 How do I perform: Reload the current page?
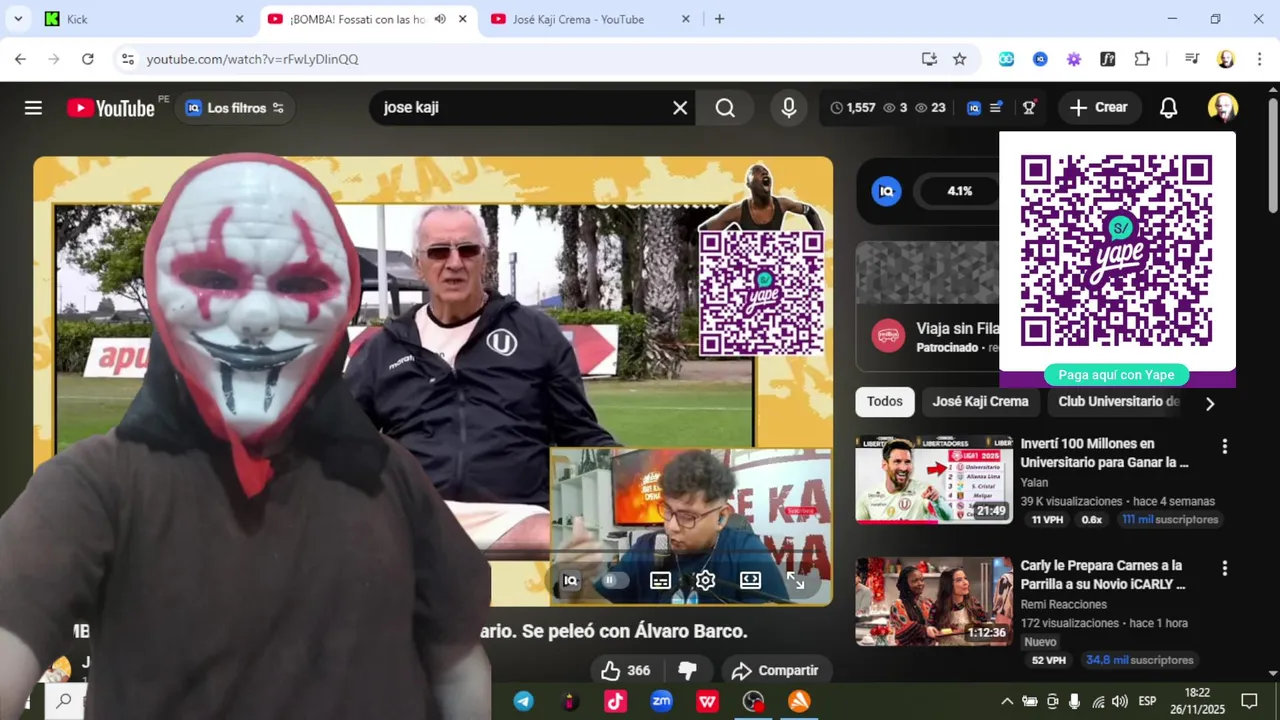tap(88, 59)
